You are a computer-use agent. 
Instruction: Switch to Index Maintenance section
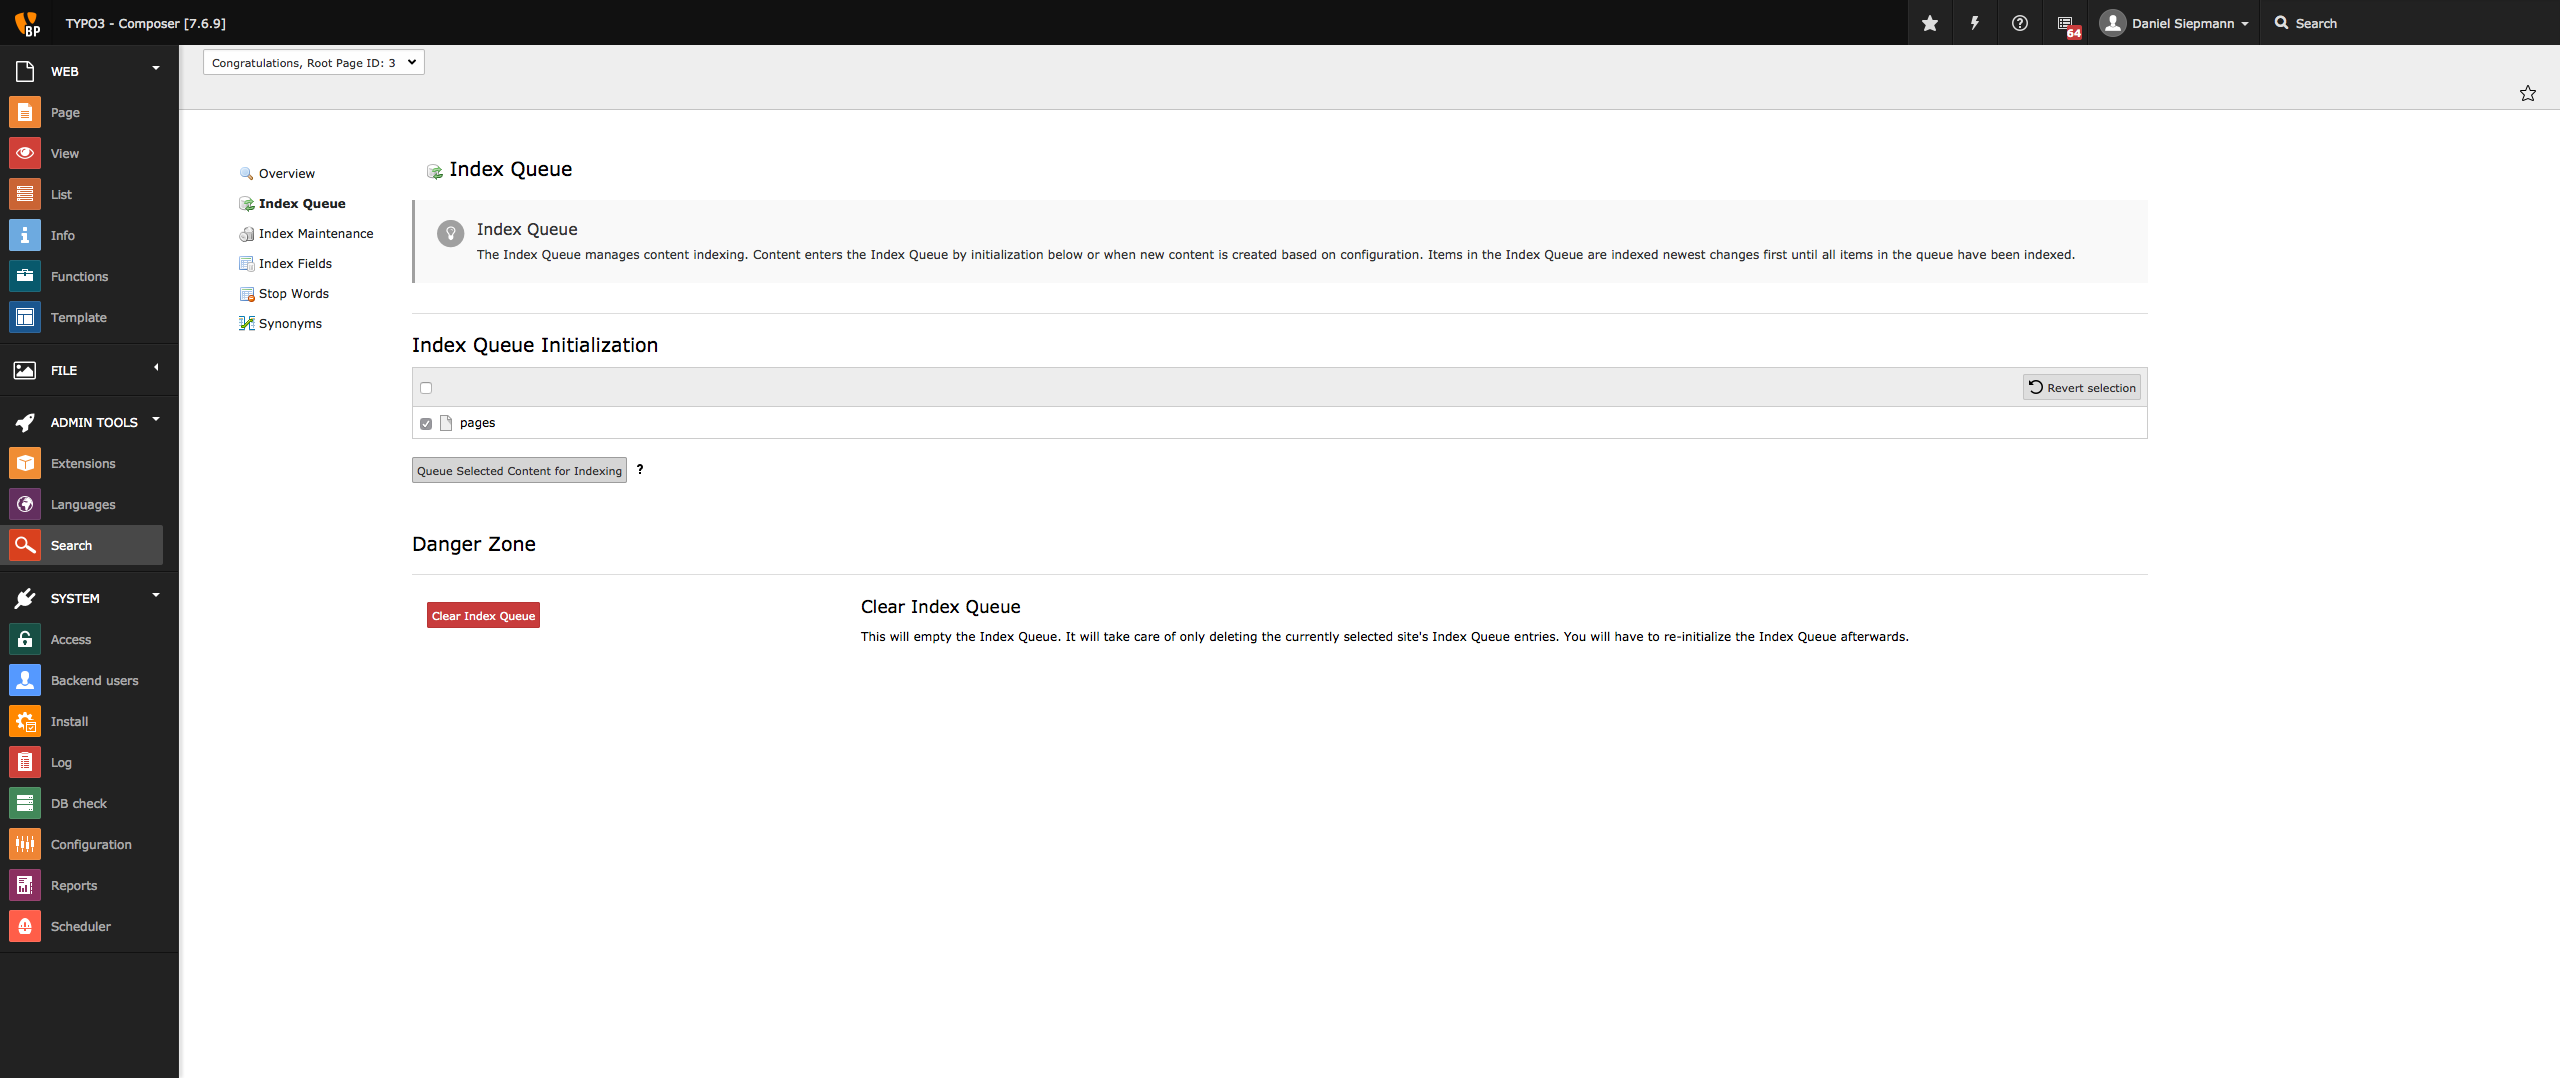tap(315, 233)
